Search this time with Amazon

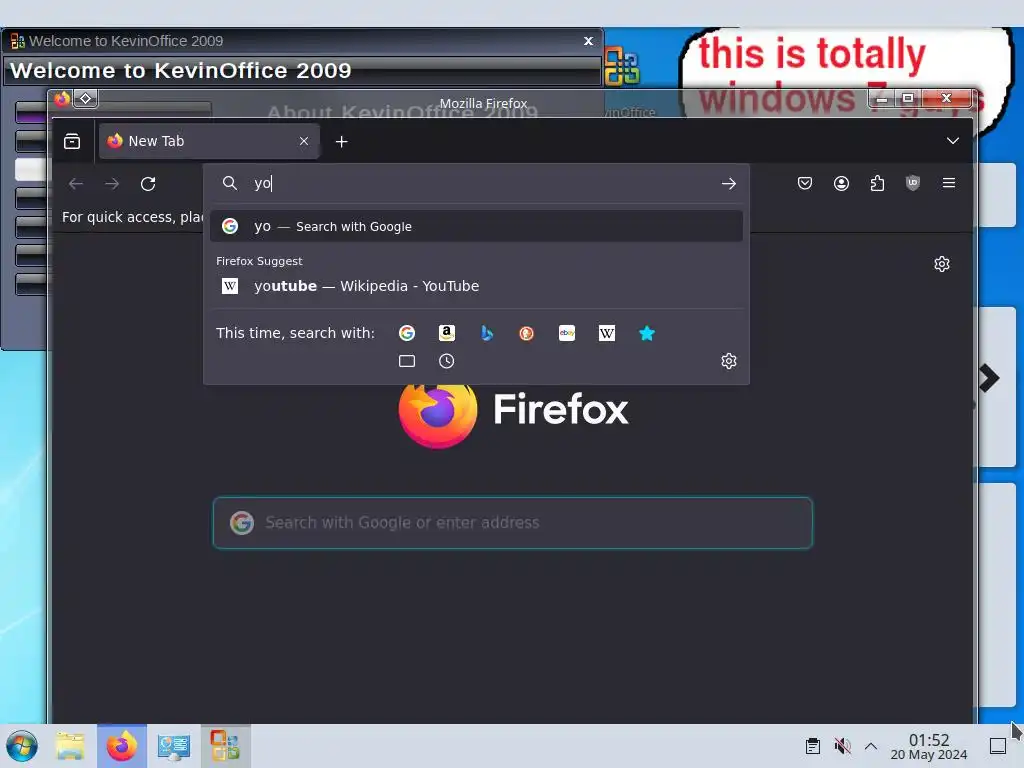(x=447, y=333)
